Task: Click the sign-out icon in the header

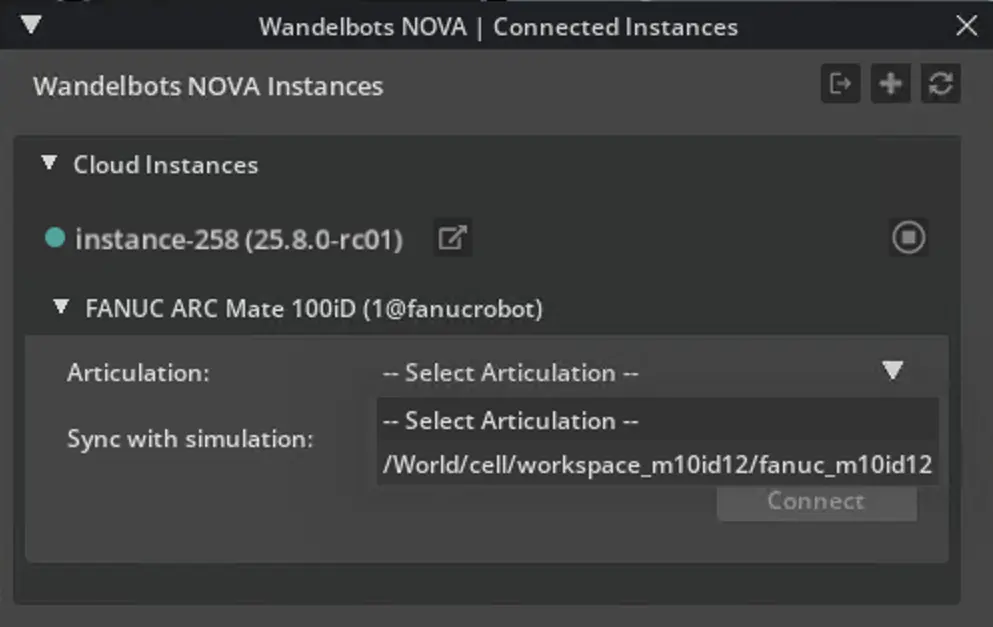Action: point(840,84)
